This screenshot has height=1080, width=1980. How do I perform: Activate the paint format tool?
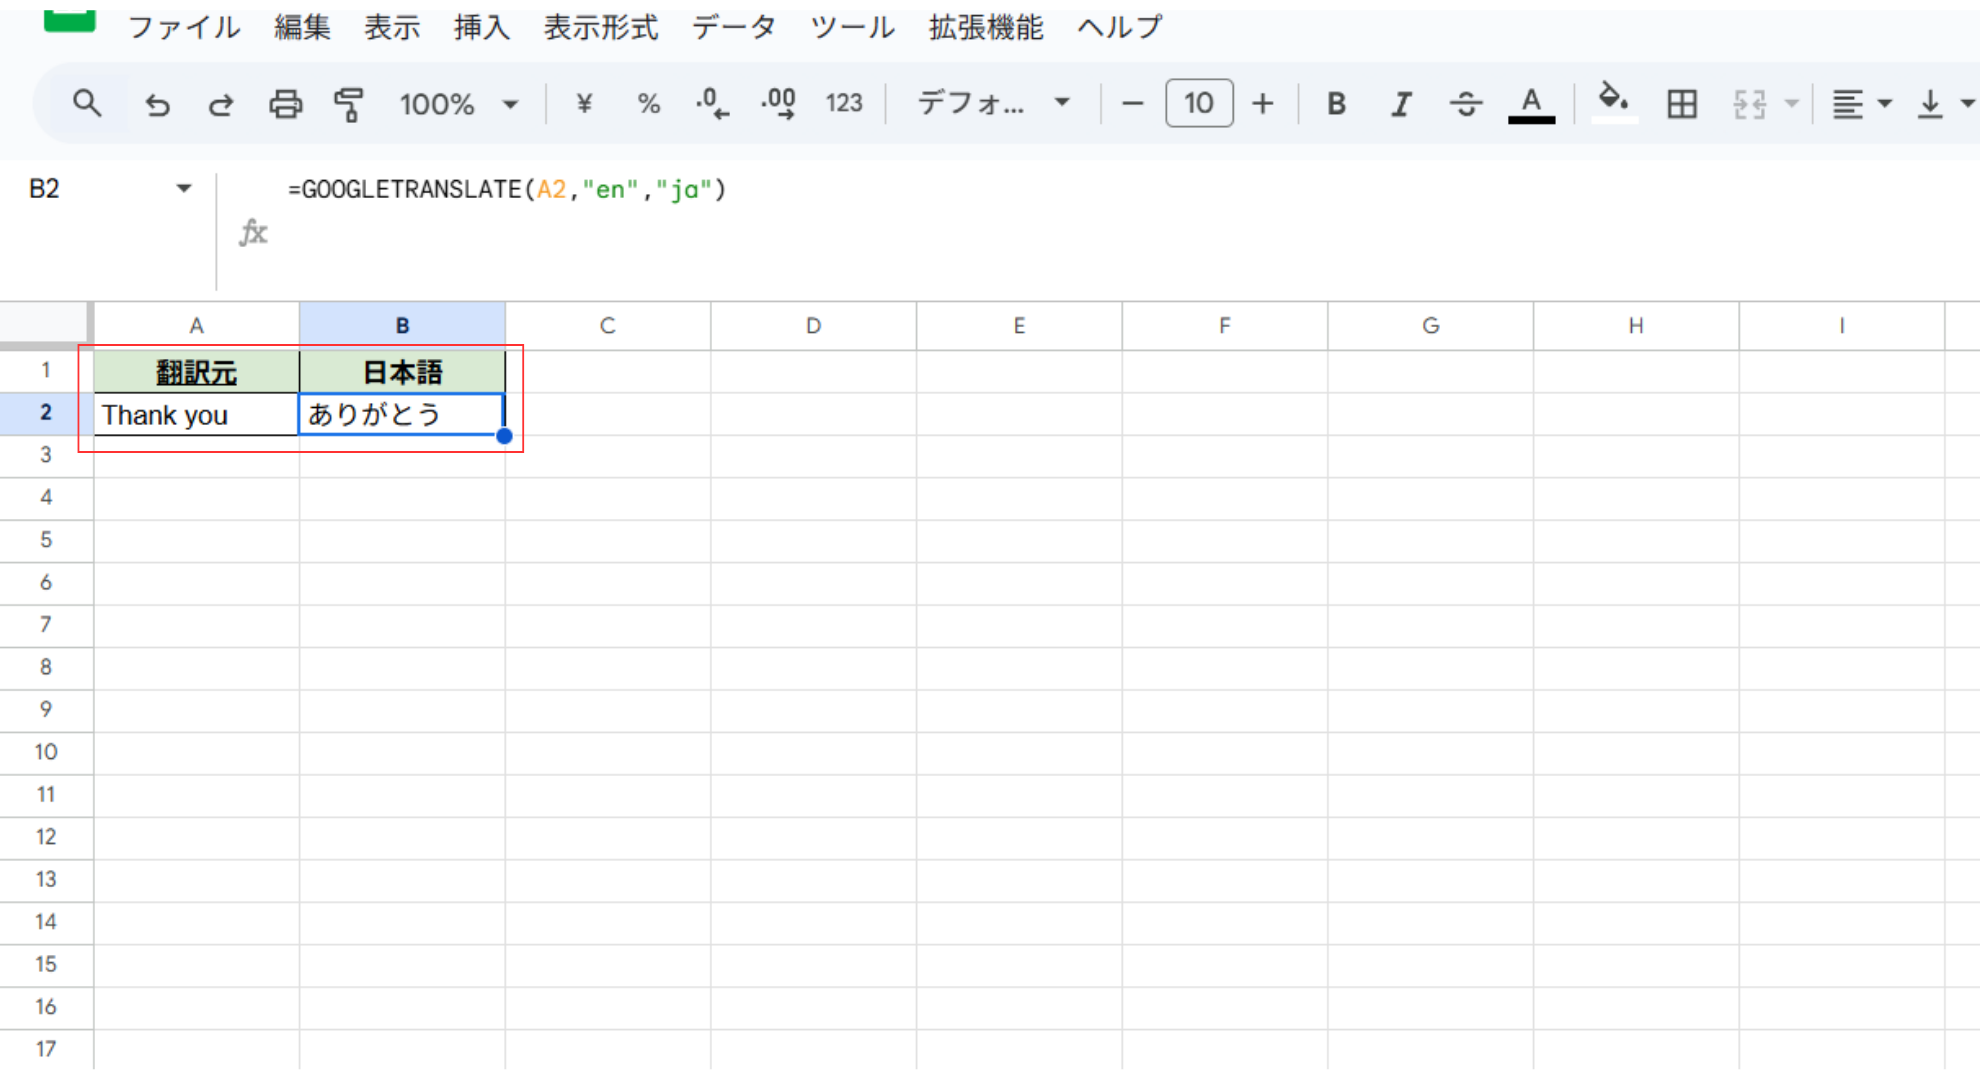[348, 104]
